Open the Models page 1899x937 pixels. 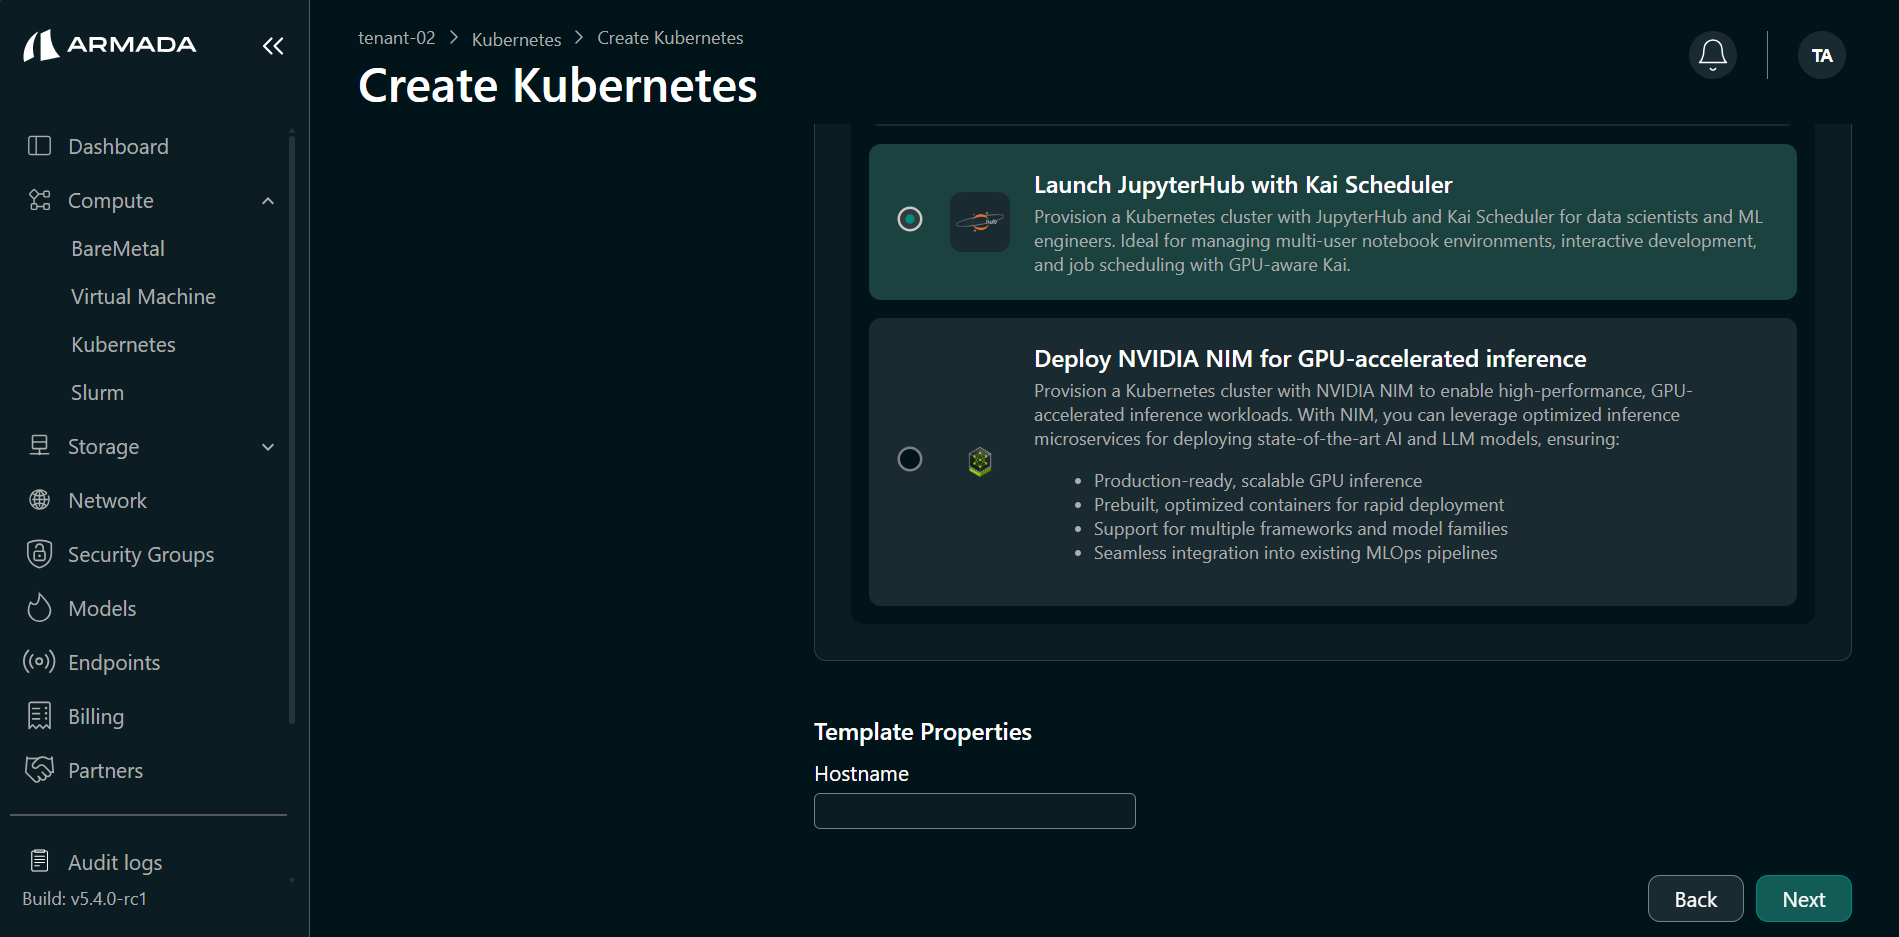click(x=102, y=608)
